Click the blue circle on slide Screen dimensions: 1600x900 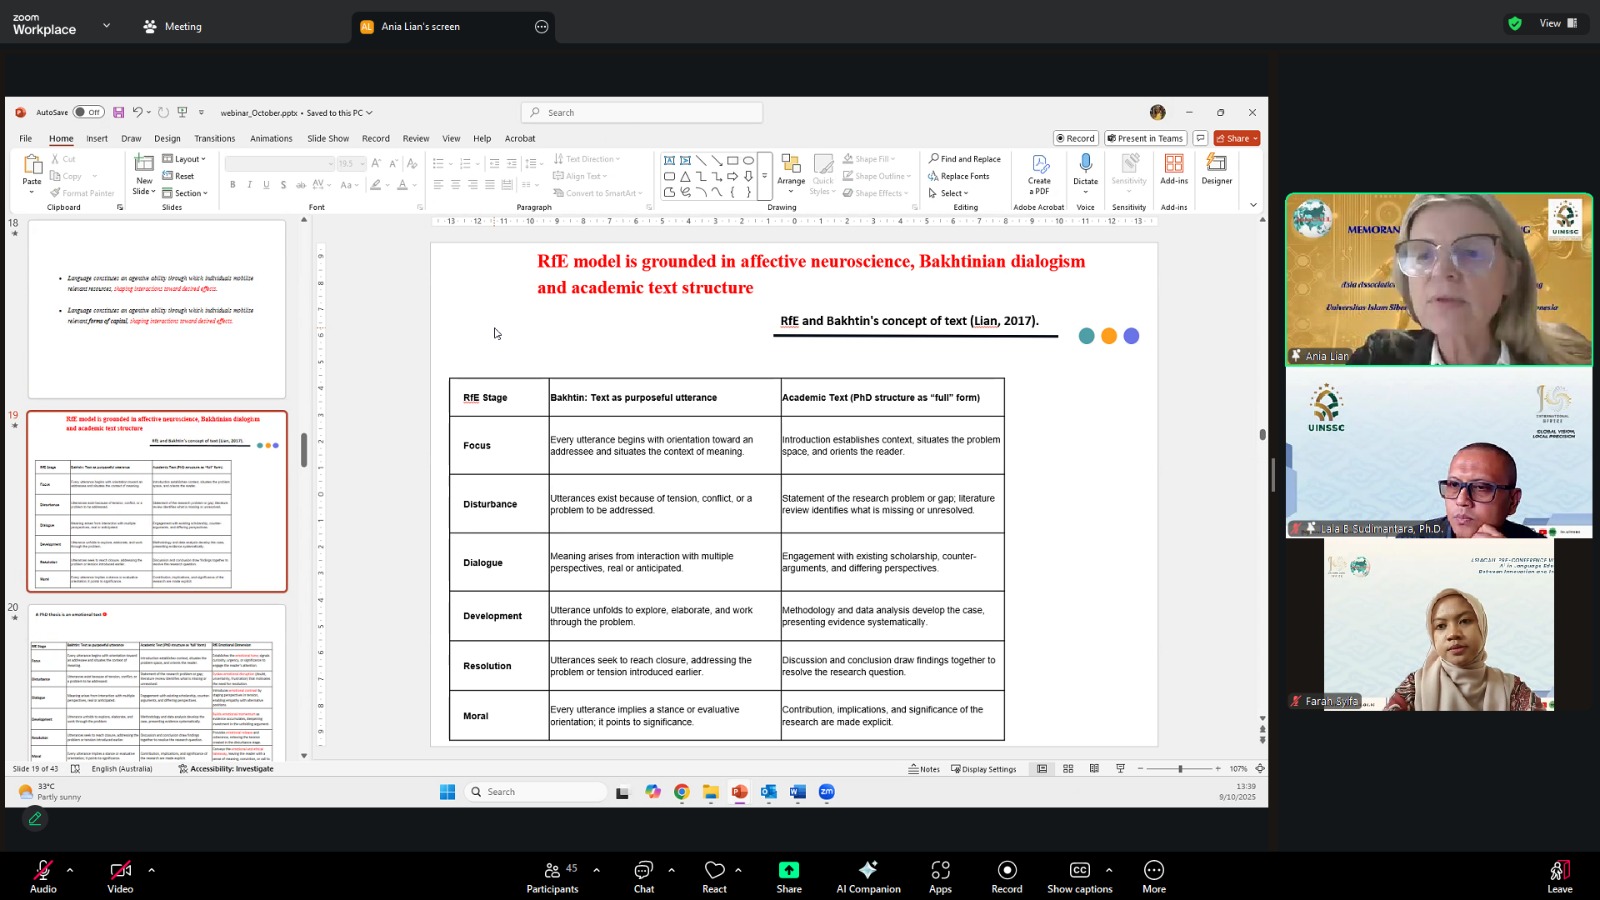coord(1131,336)
